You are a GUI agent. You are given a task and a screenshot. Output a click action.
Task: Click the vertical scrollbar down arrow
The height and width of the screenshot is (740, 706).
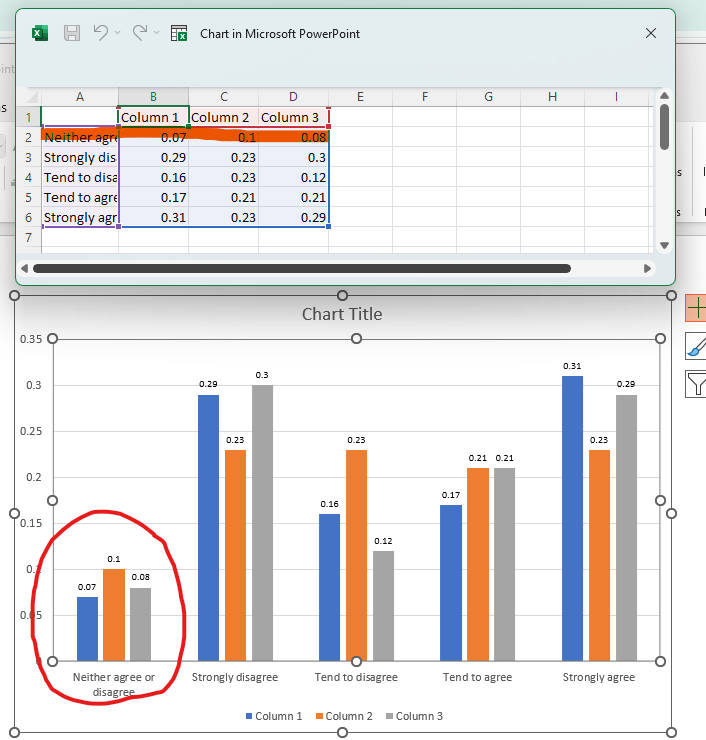[664, 245]
